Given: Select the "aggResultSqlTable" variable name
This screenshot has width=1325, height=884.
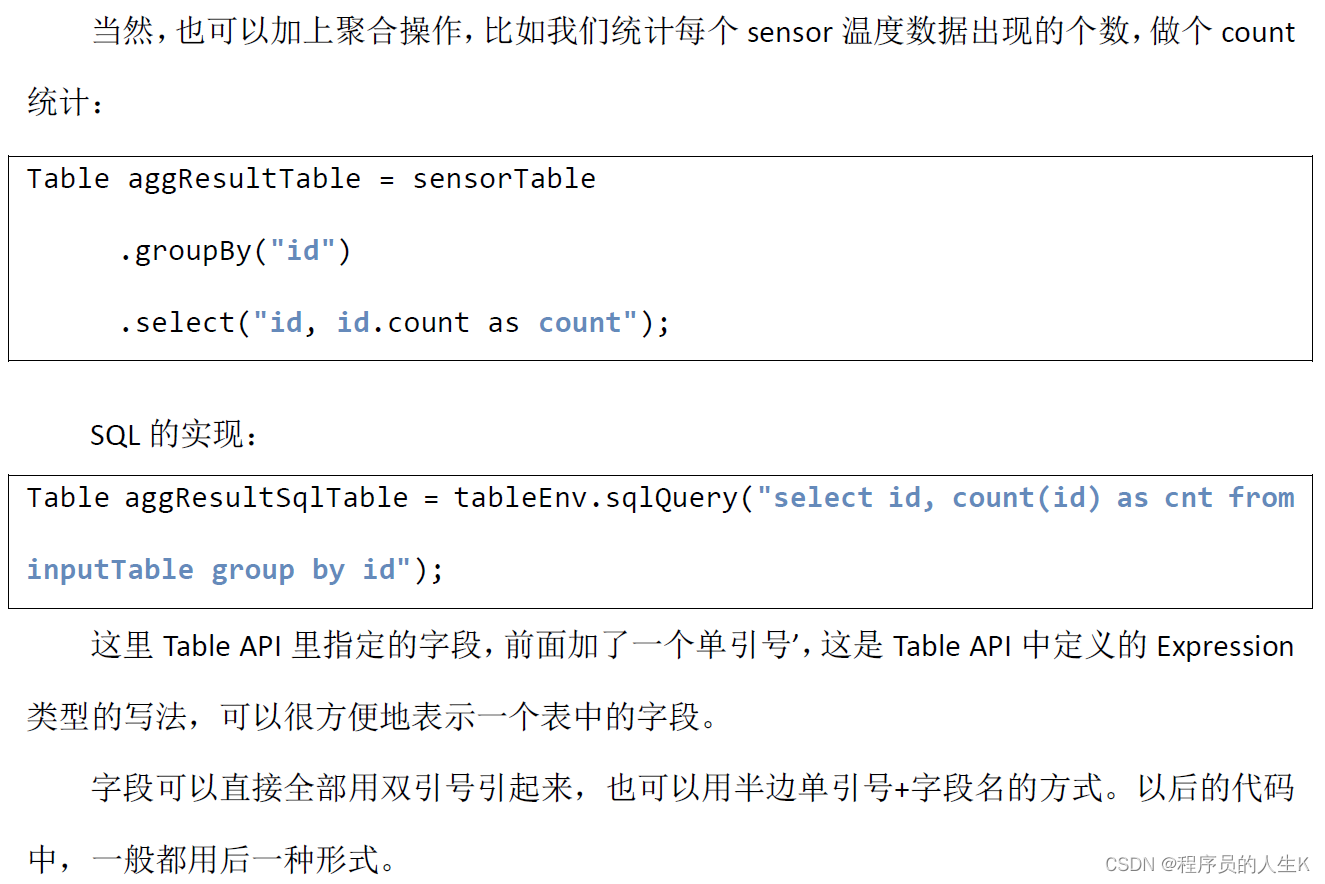Looking at the screenshot, I should point(266,498).
